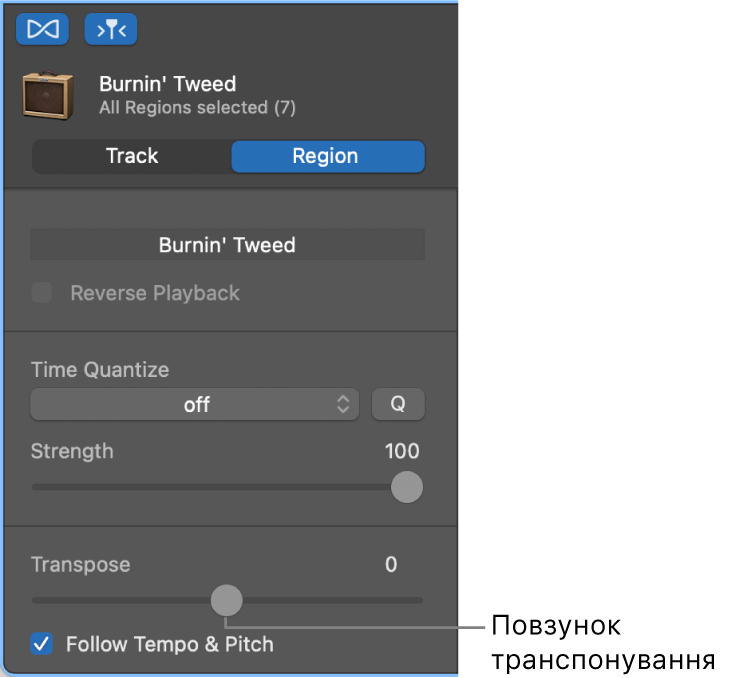Click the Follow Tempo & Pitch label
Image resolution: width=729 pixels, height=678 pixels.
point(169,644)
